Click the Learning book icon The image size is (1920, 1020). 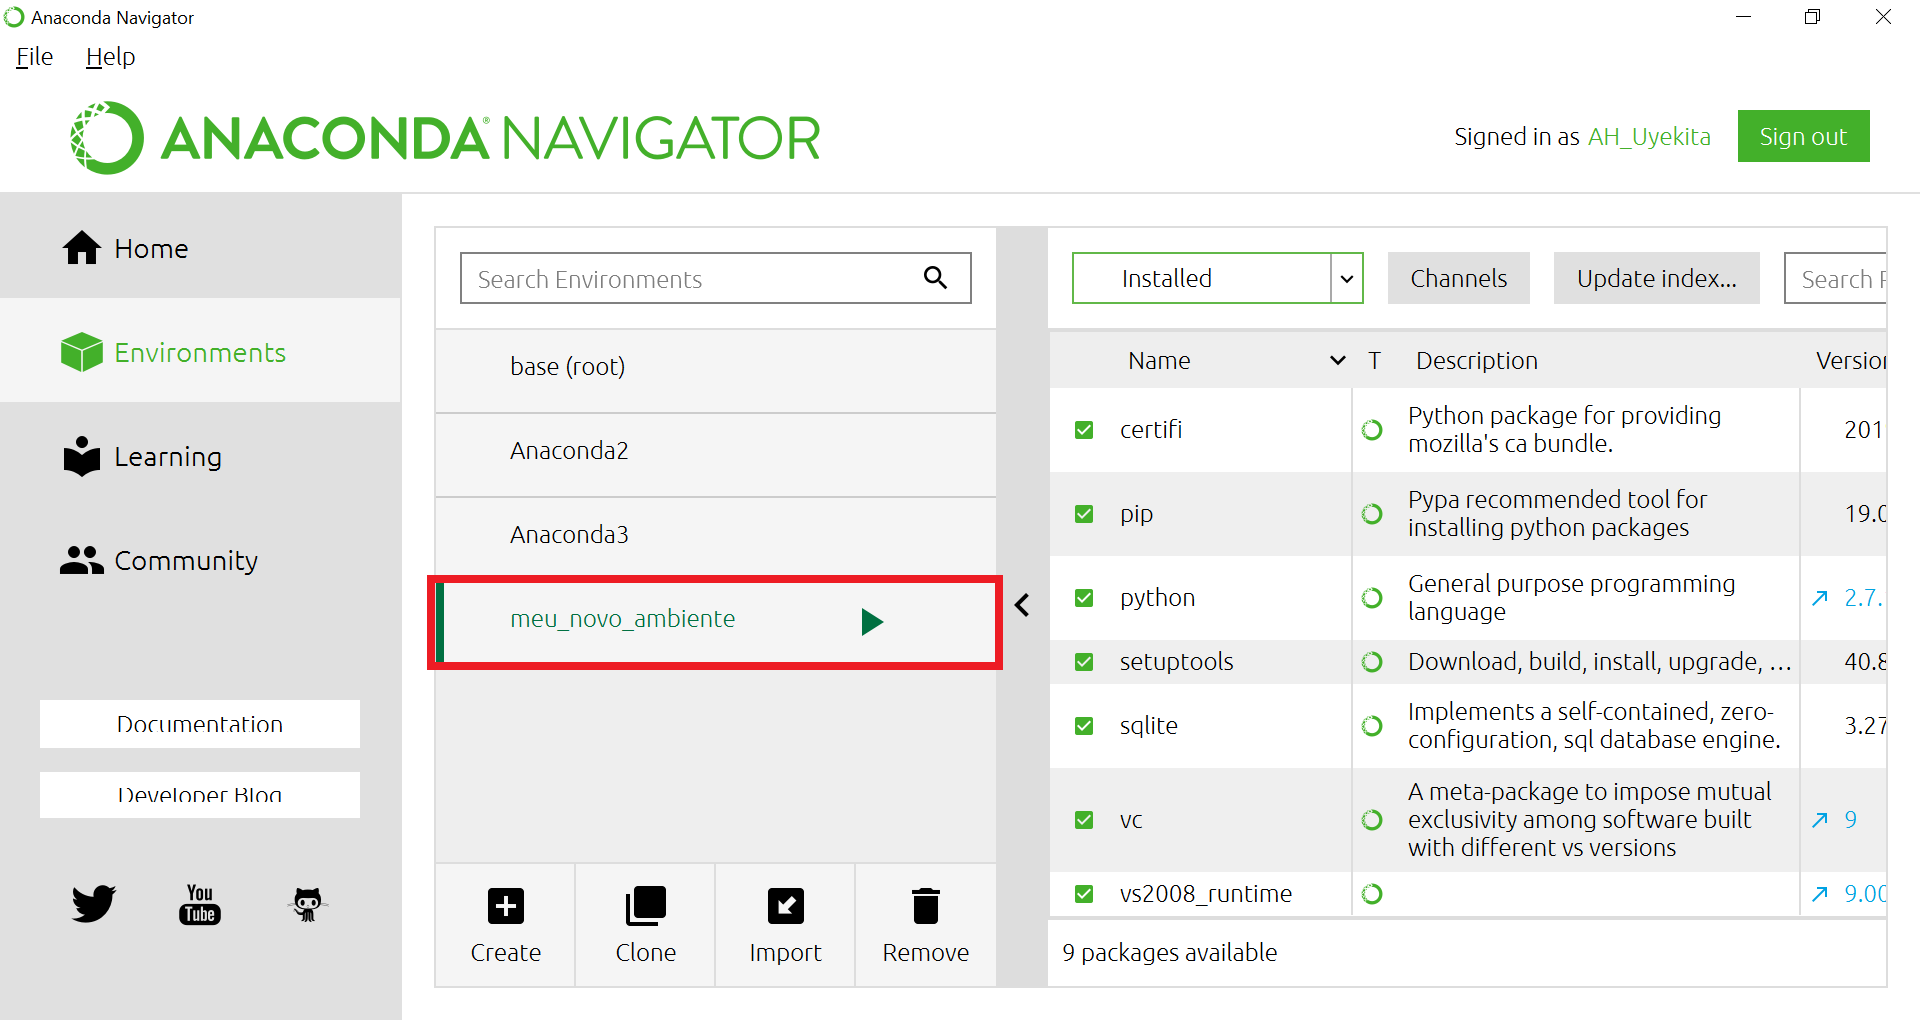point(82,456)
